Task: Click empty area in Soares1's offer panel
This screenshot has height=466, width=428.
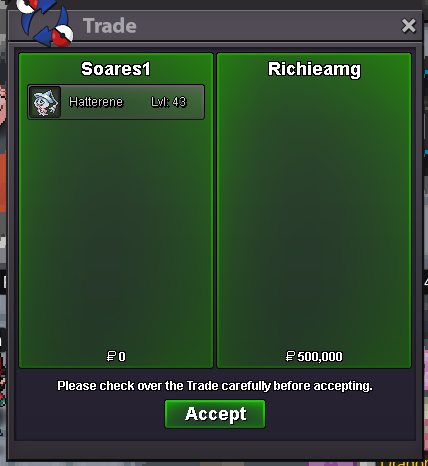Action: point(116,233)
